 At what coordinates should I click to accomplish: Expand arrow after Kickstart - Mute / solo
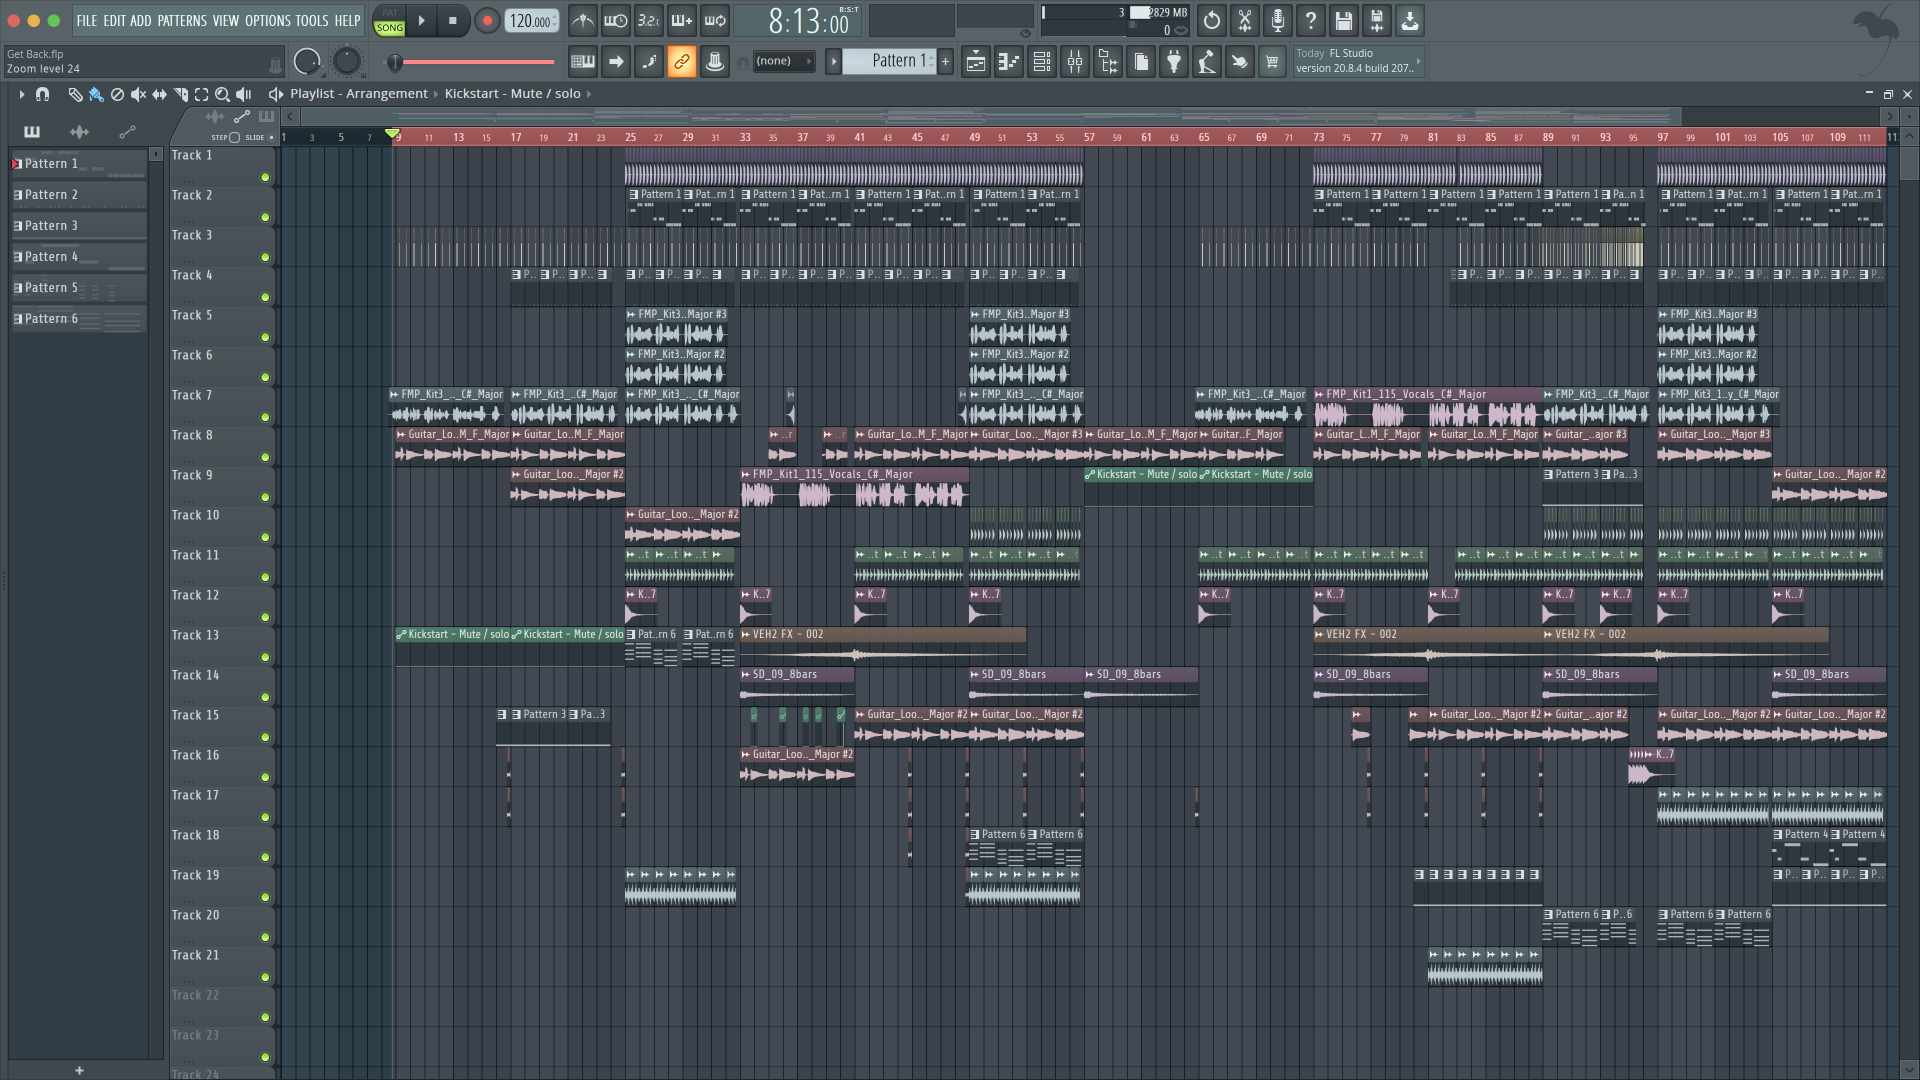[x=588, y=94]
